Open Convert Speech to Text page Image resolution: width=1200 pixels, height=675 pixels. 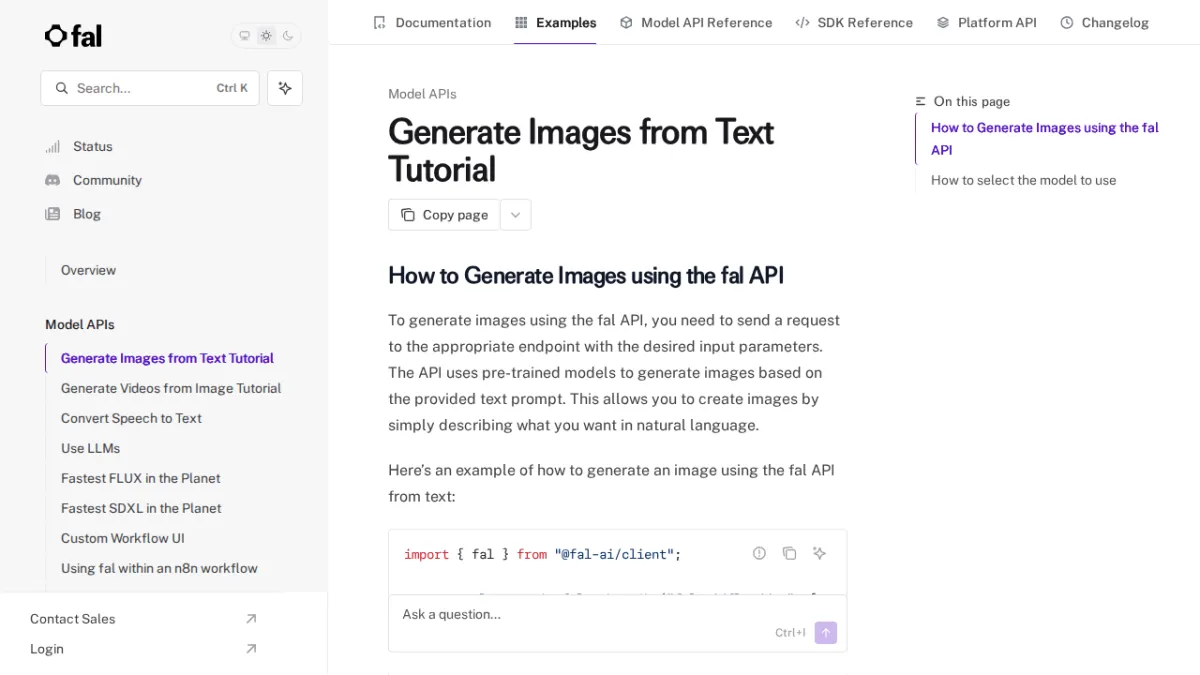(x=131, y=418)
